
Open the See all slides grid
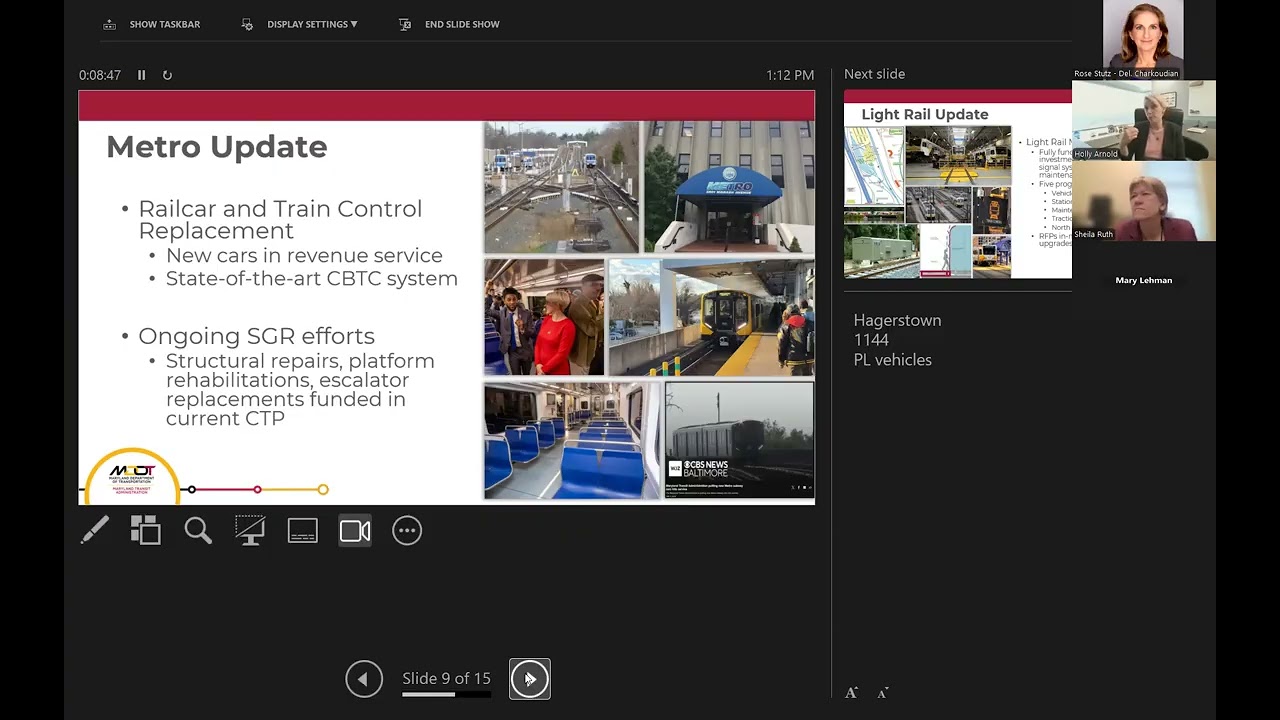click(146, 530)
